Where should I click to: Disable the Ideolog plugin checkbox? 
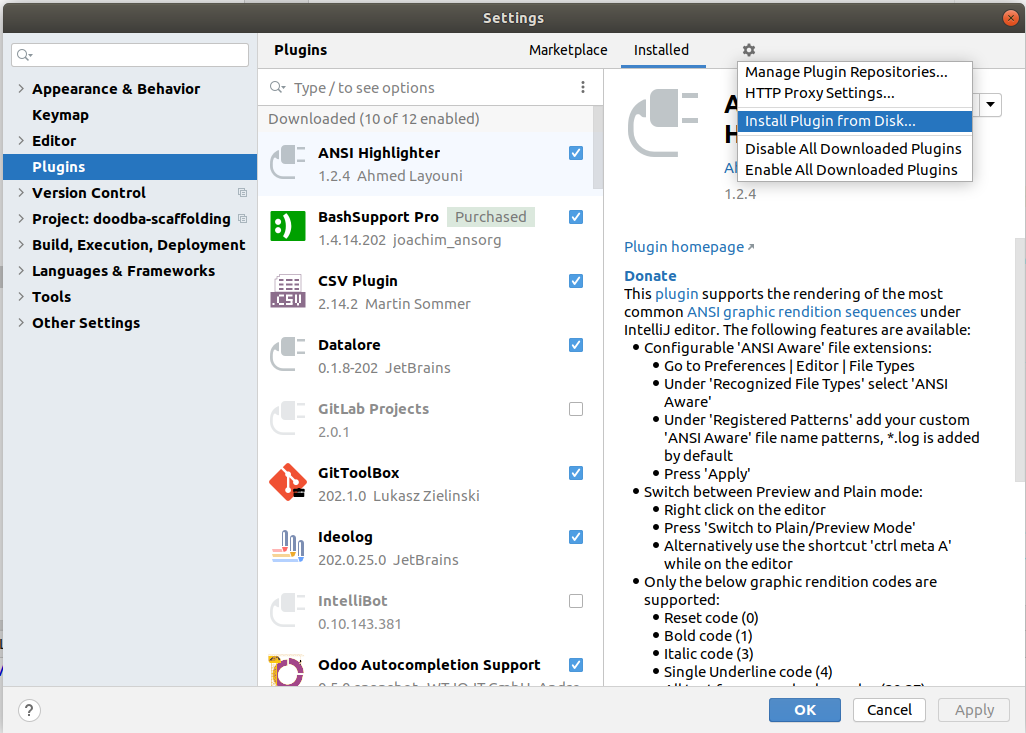576,537
